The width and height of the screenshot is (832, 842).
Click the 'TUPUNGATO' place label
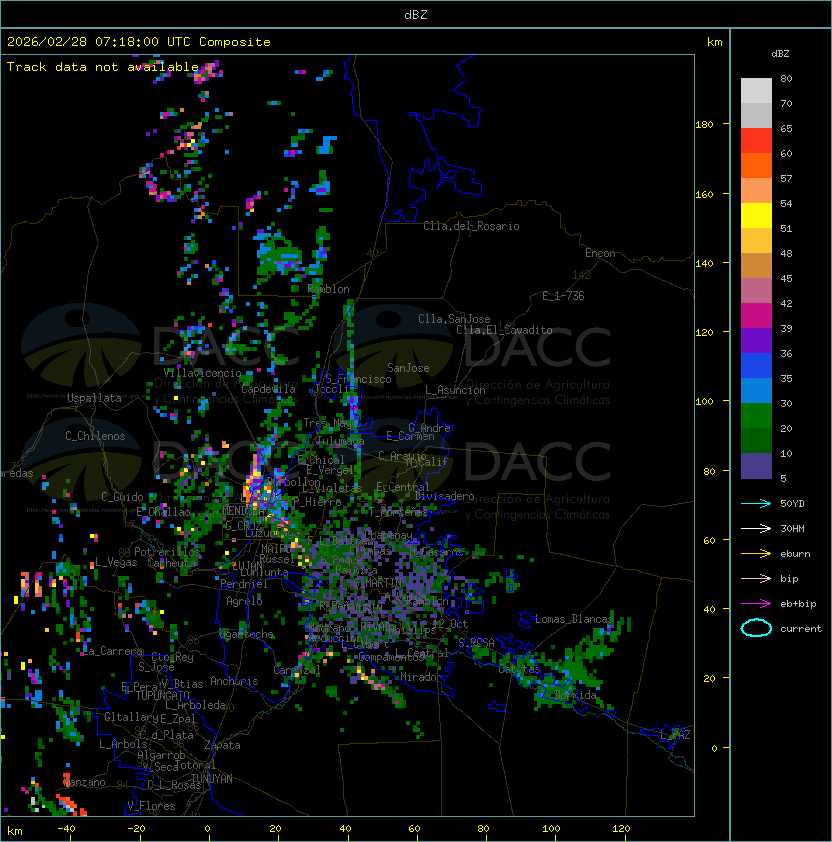(162, 696)
